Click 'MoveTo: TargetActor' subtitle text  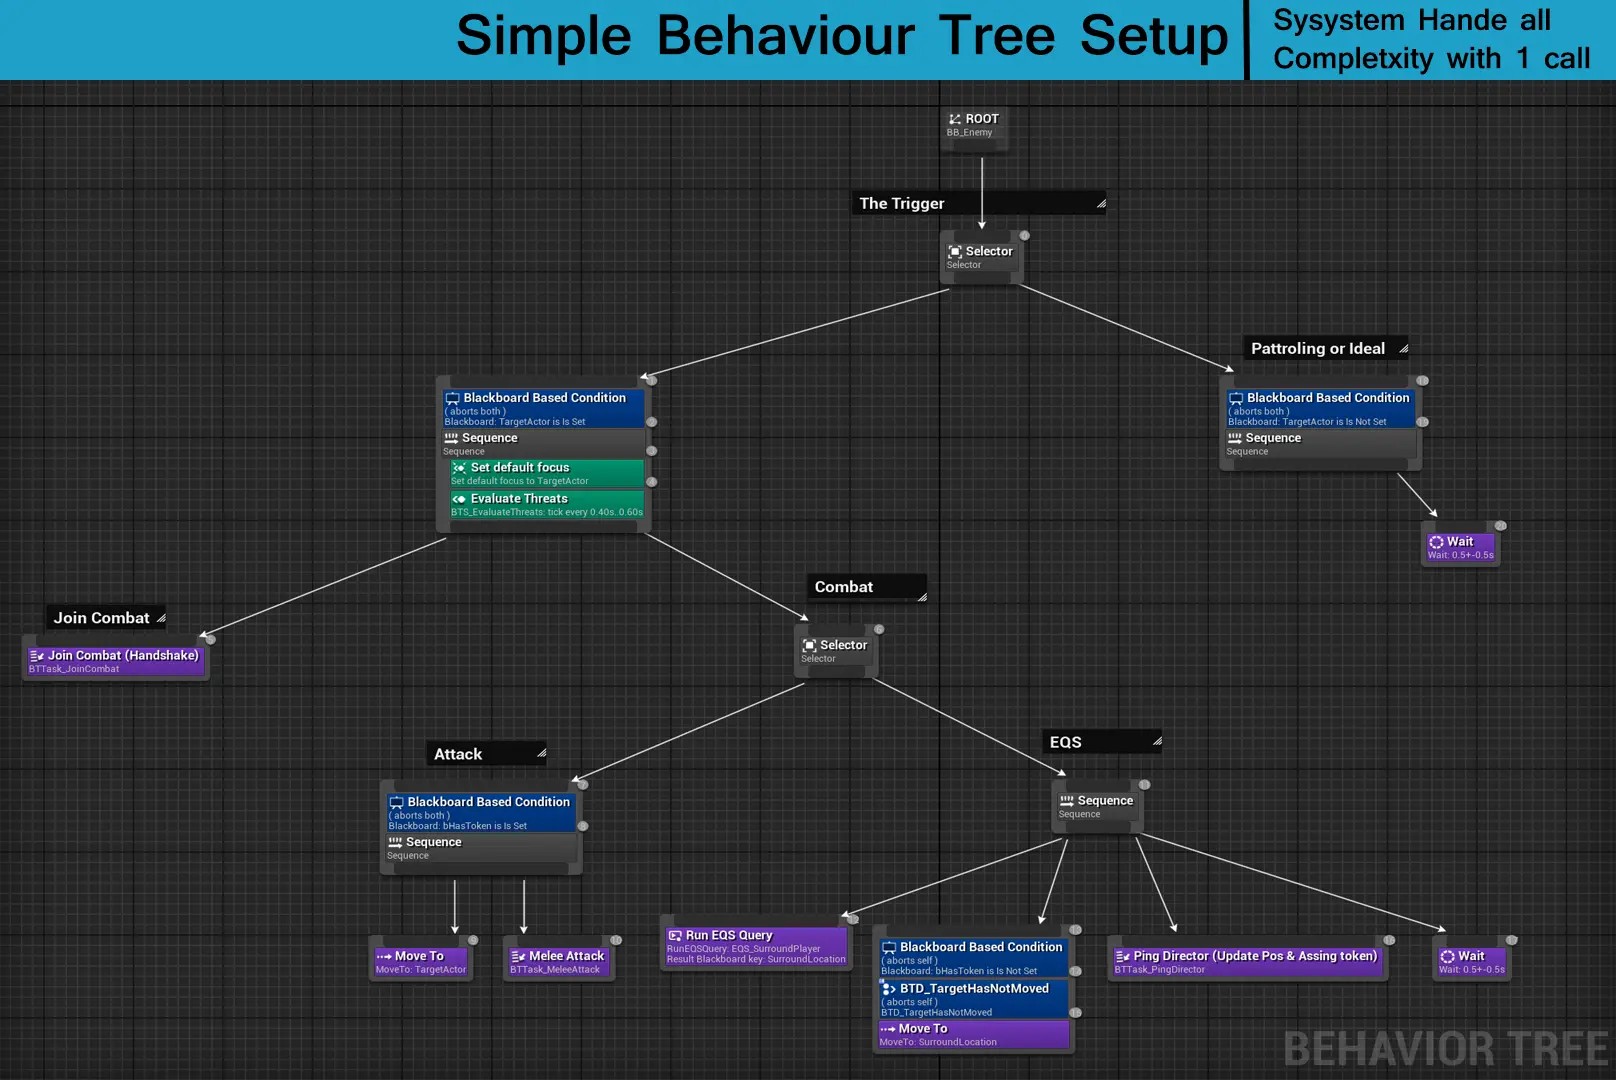[x=421, y=970]
